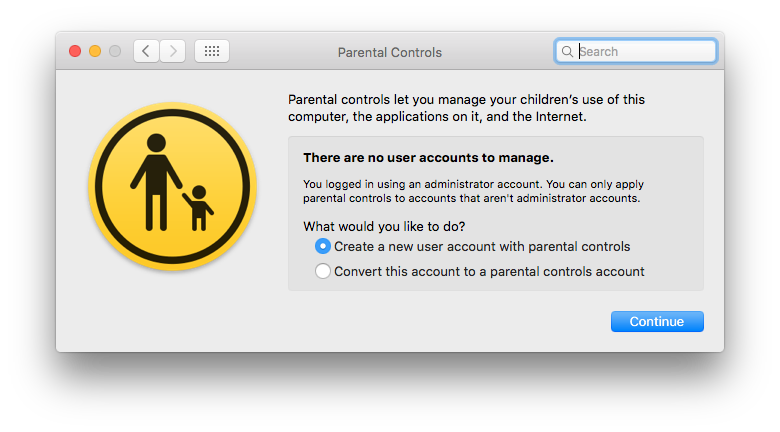Focus the Search text field
Viewport: 780px width, 432px height.
point(636,51)
